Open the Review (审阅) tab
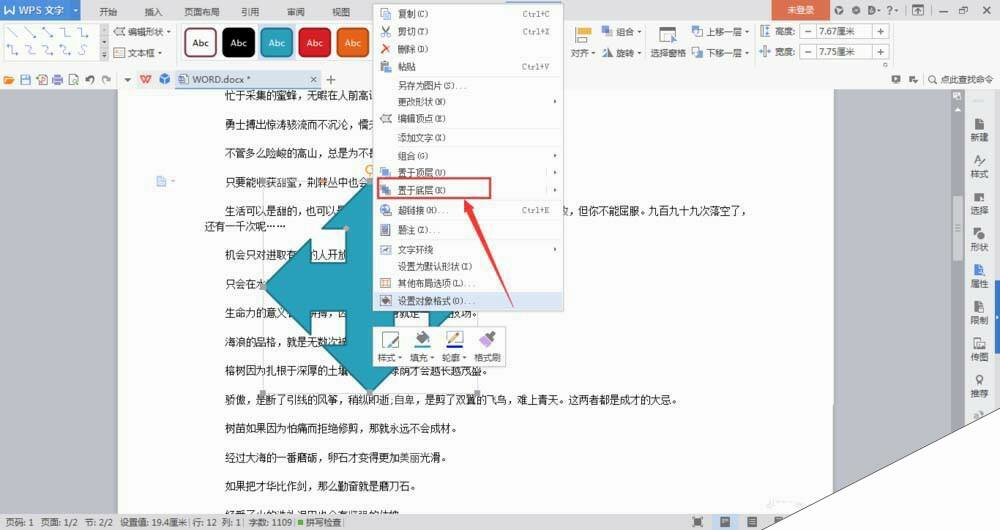 295,11
